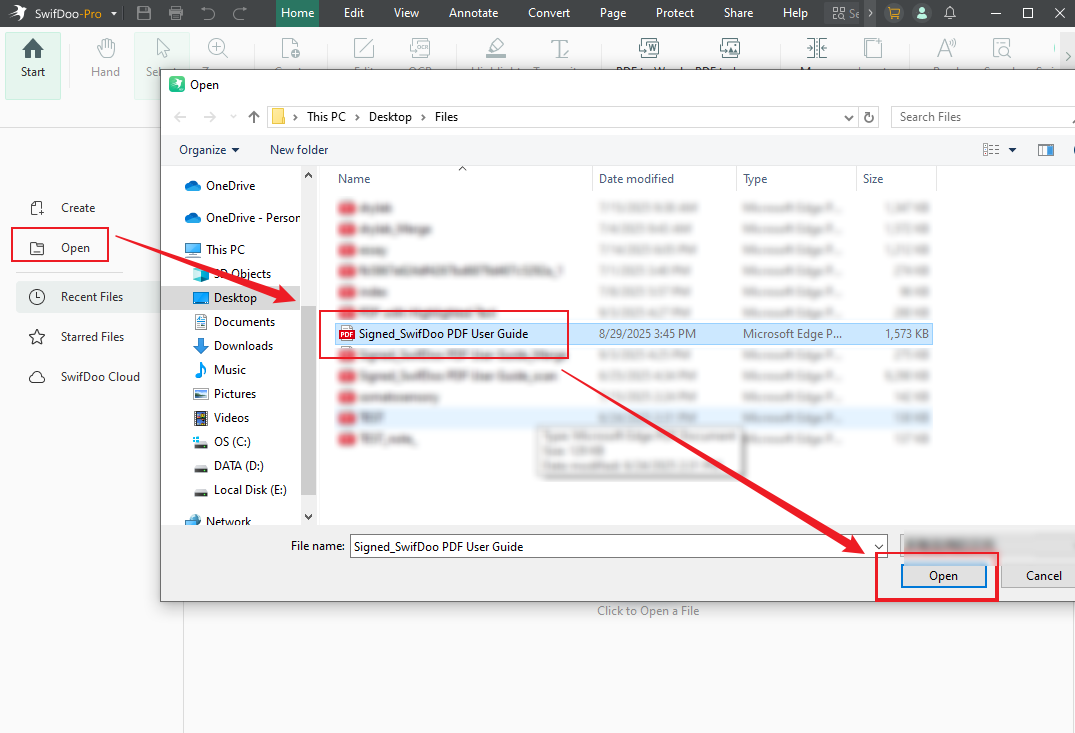Screen dimensions: 1075x733
Task: Toggle the preview pane in the Open dialog
Action: pyautogui.click(x=1046, y=150)
